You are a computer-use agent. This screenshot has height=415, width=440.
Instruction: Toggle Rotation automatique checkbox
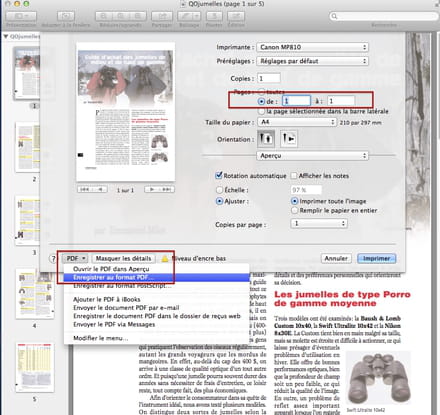pos(219,175)
